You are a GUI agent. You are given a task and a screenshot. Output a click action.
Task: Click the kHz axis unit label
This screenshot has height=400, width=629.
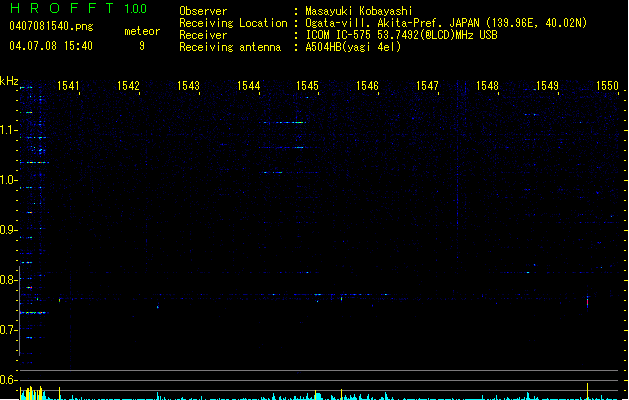pyautogui.click(x=9, y=81)
